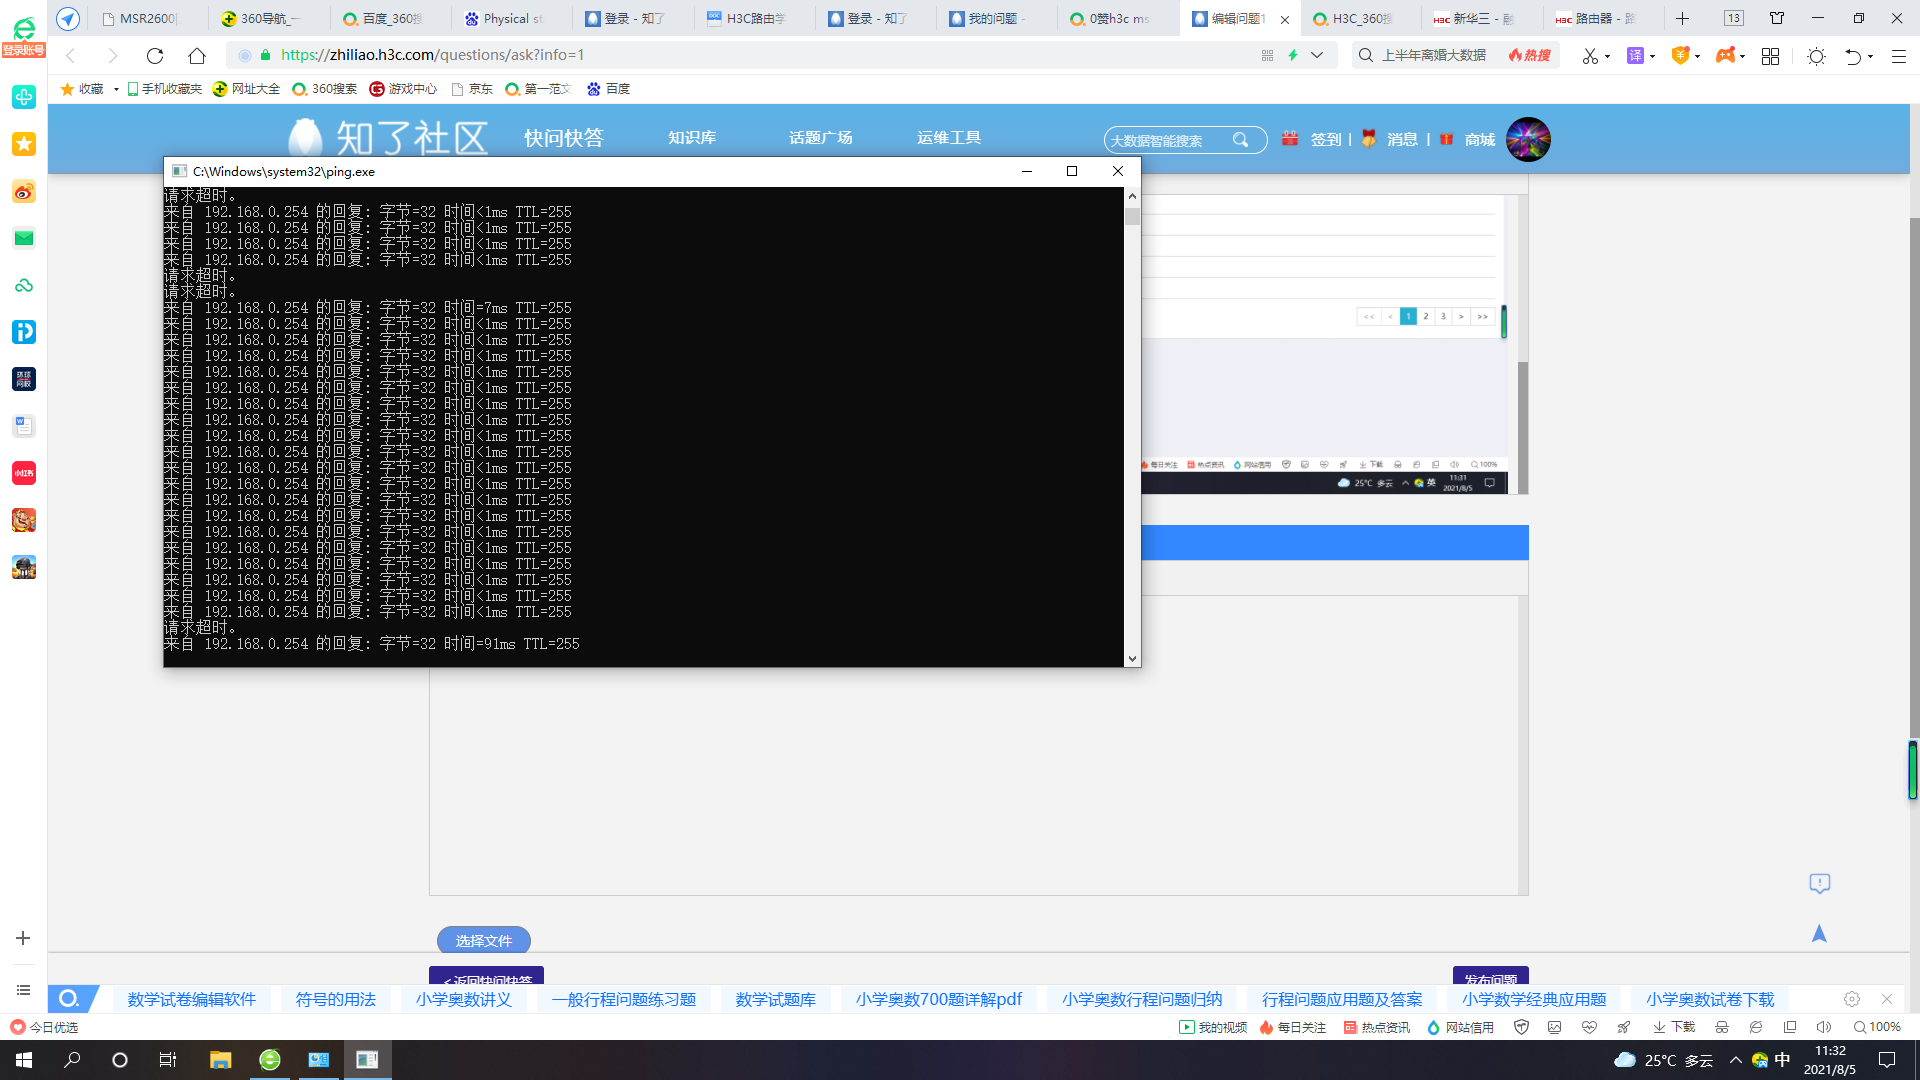Open the extensions grid icon in toolbar
Viewport: 1920px width, 1080px height.
pyautogui.click(x=1770, y=56)
